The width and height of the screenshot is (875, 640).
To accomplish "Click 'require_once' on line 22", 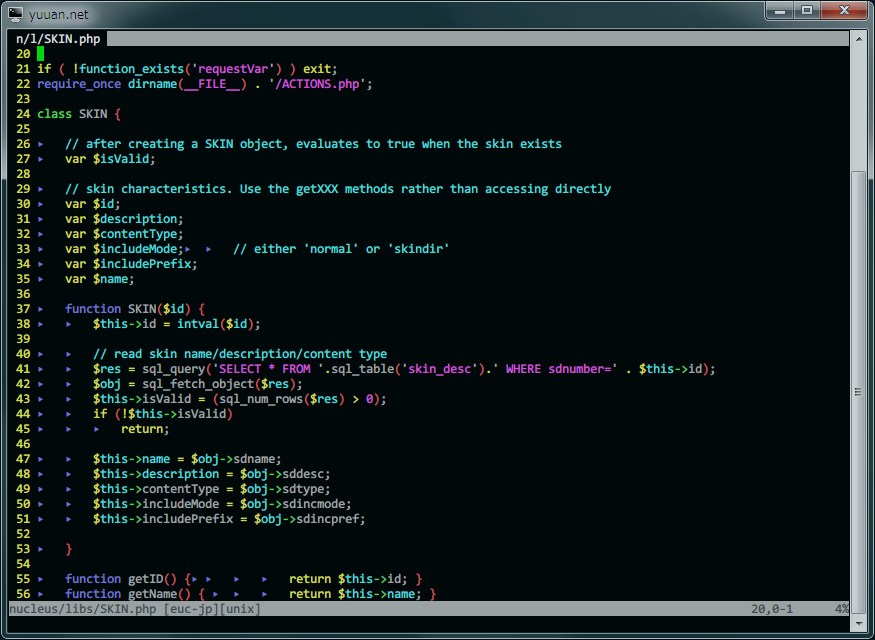I will click(79, 84).
